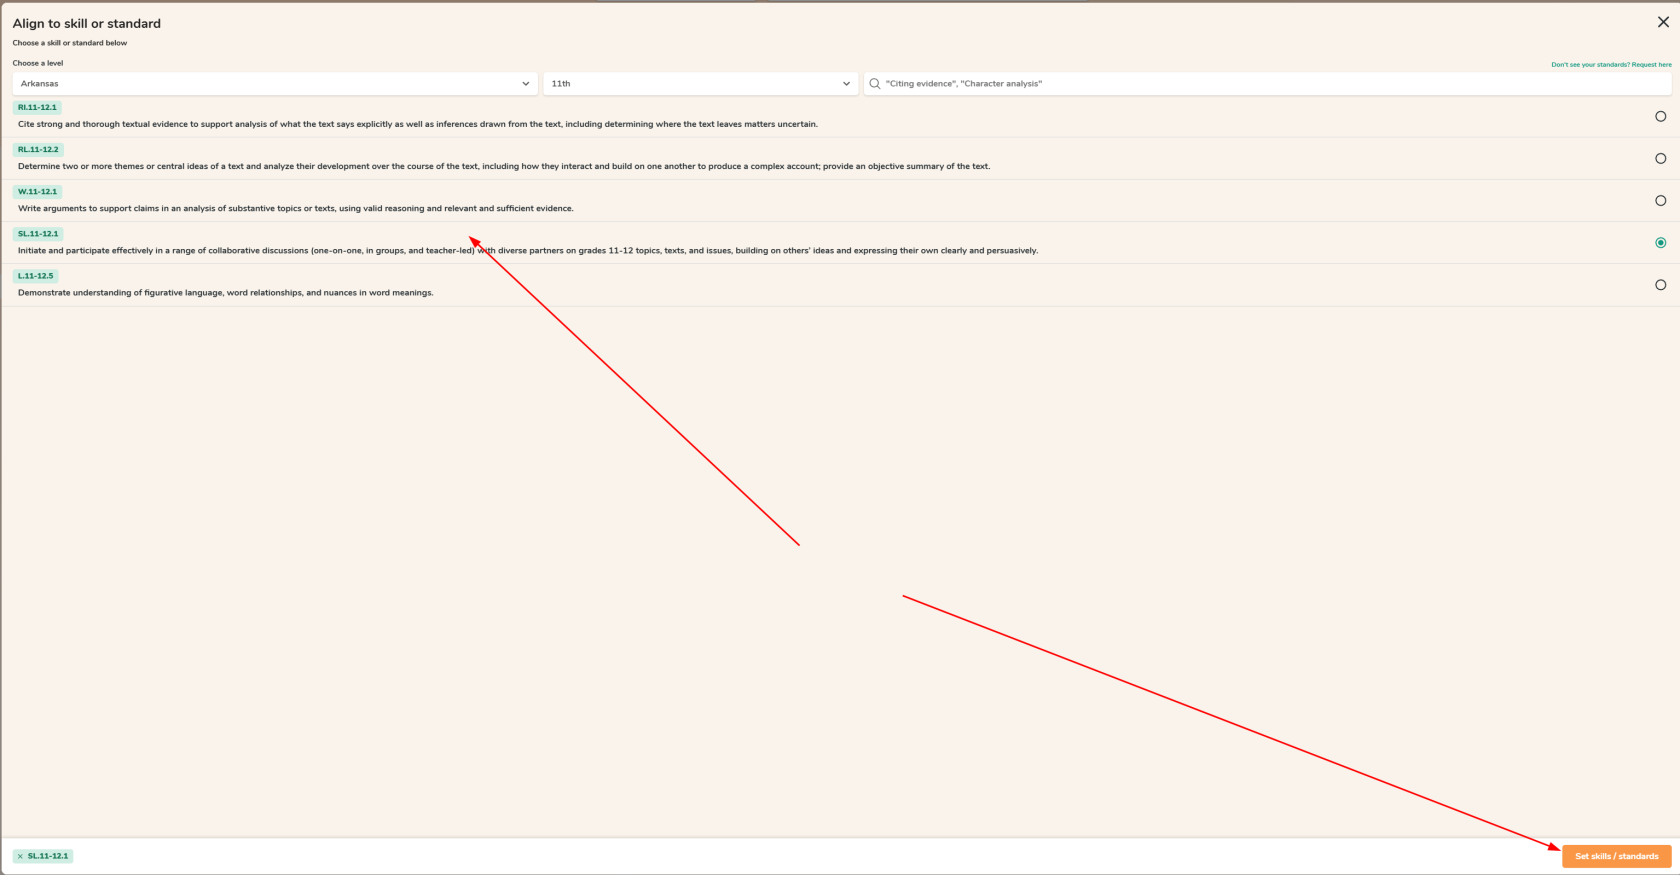The image size is (1680, 875).
Task: Click the W.11-12.1 standard tag
Action: click(37, 191)
